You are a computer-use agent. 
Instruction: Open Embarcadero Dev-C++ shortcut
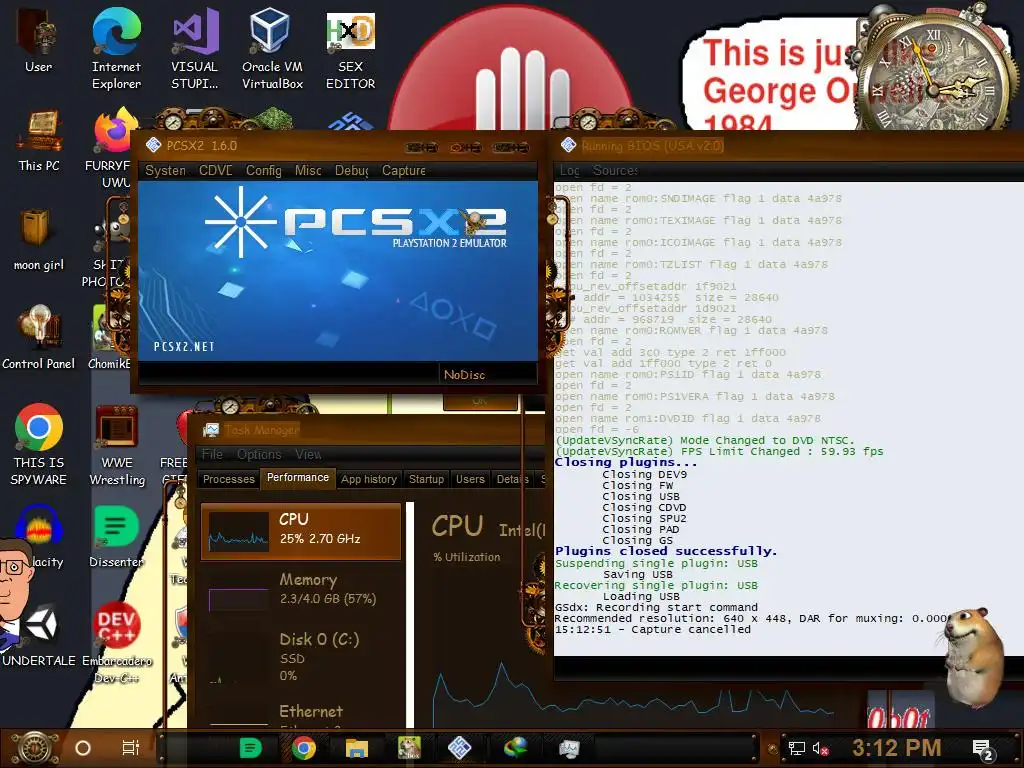(117, 641)
